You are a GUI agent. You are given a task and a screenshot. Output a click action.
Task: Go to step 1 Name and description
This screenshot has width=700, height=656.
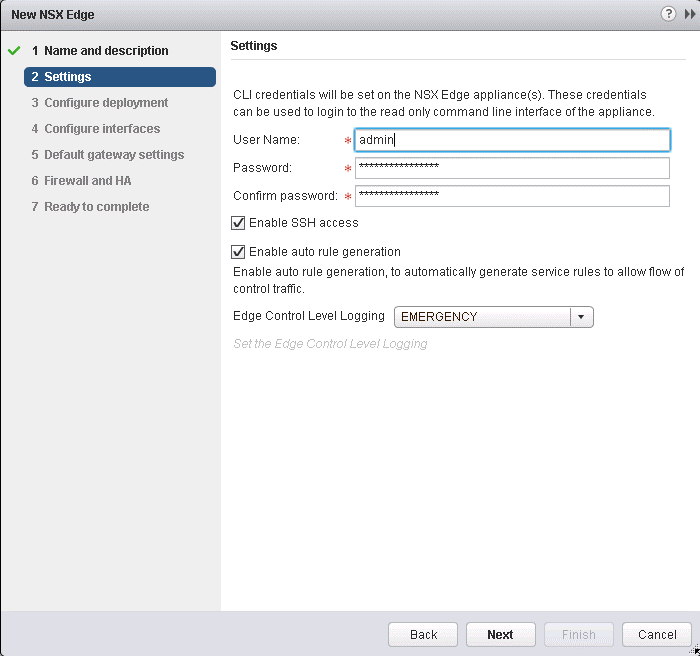pyautogui.click(x=106, y=51)
